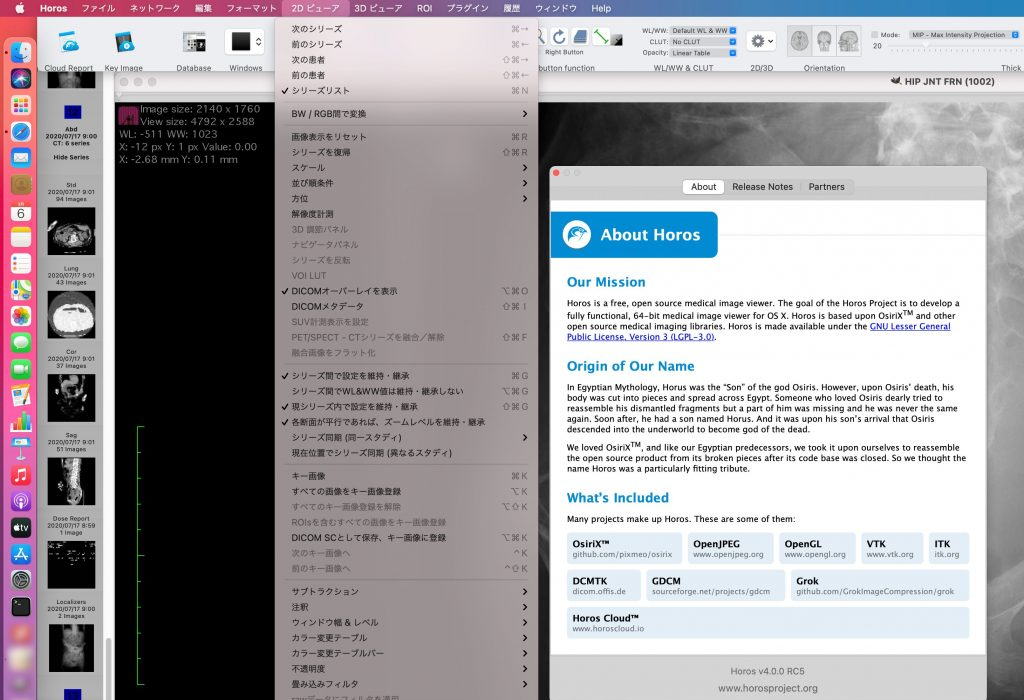The image size is (1024, 700).
Task: Open the CLUT dropdown
Action: point(703,42)
